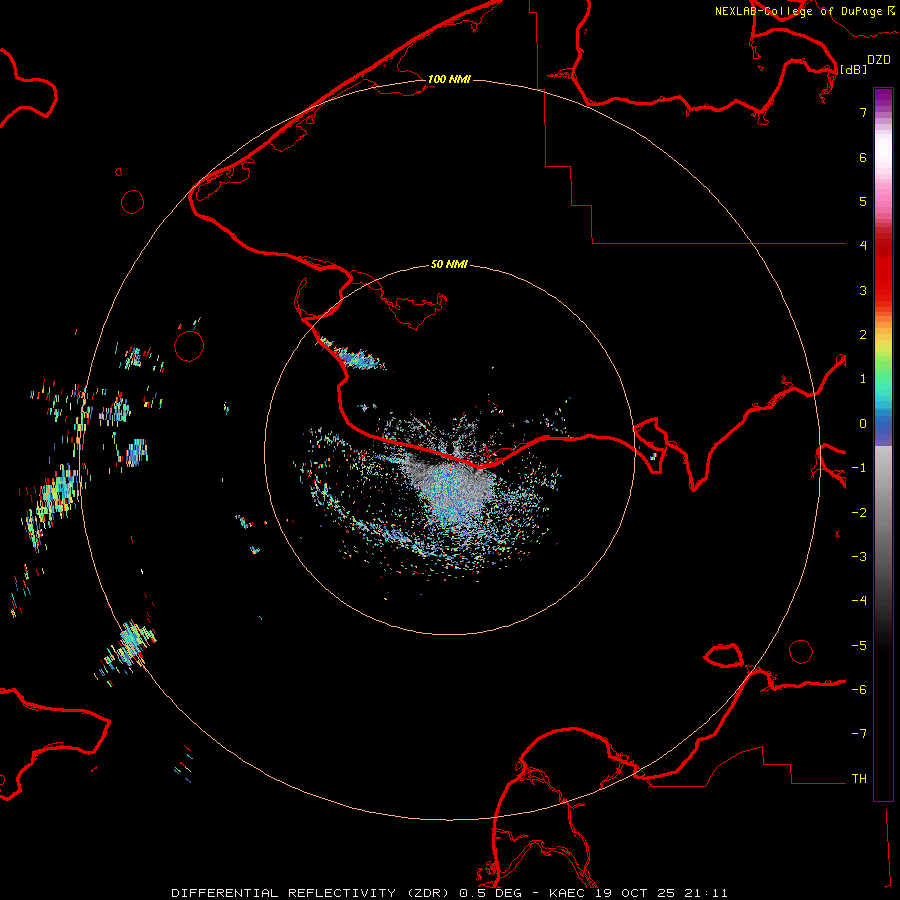900x900 pixels.
Task: Select the 3 tick label on scale
Action: 863,290
